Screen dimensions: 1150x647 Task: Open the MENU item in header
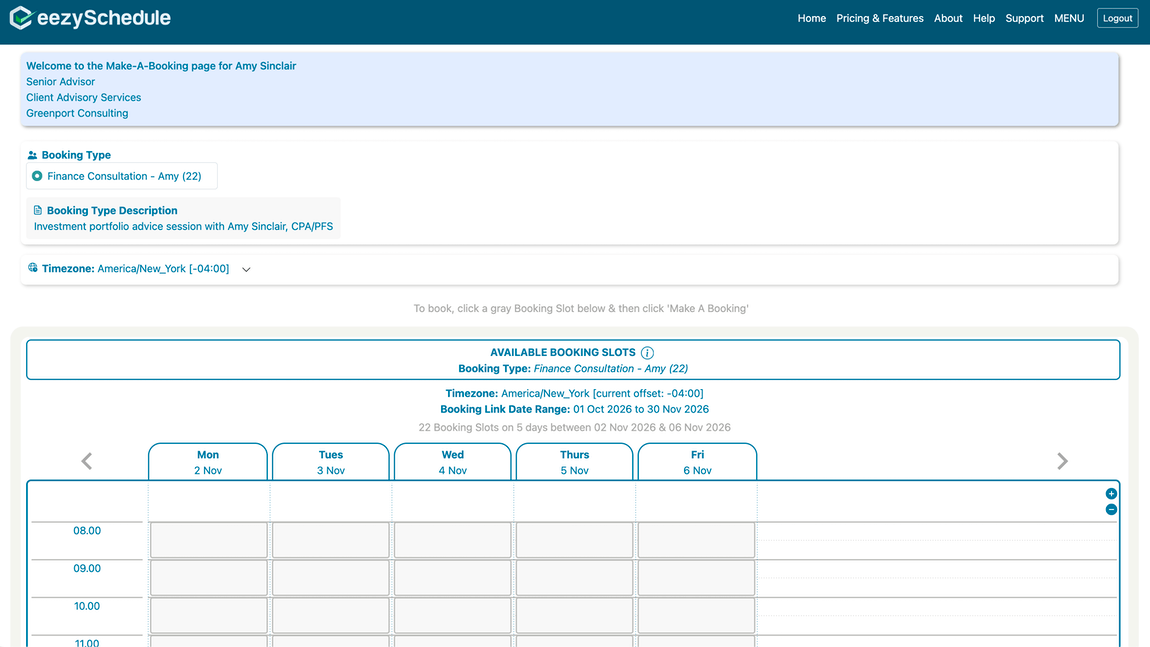(1069, 18)
